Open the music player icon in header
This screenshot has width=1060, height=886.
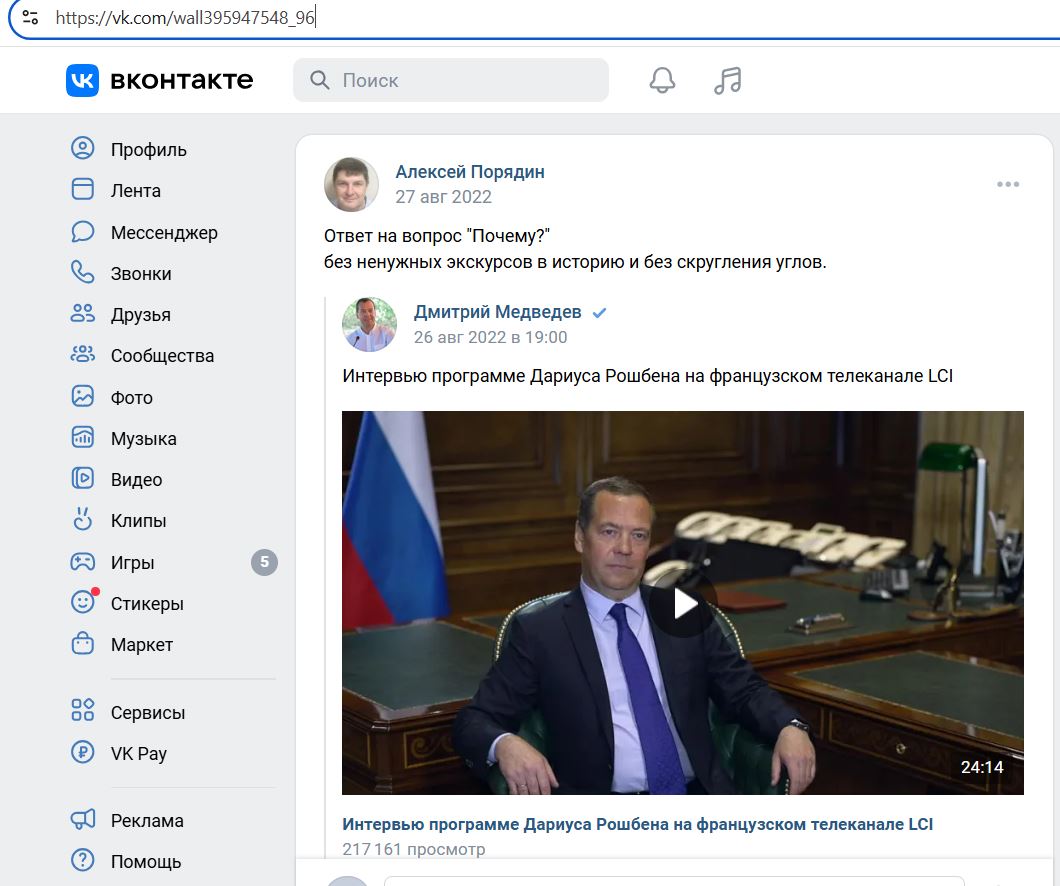click(726, 79)
